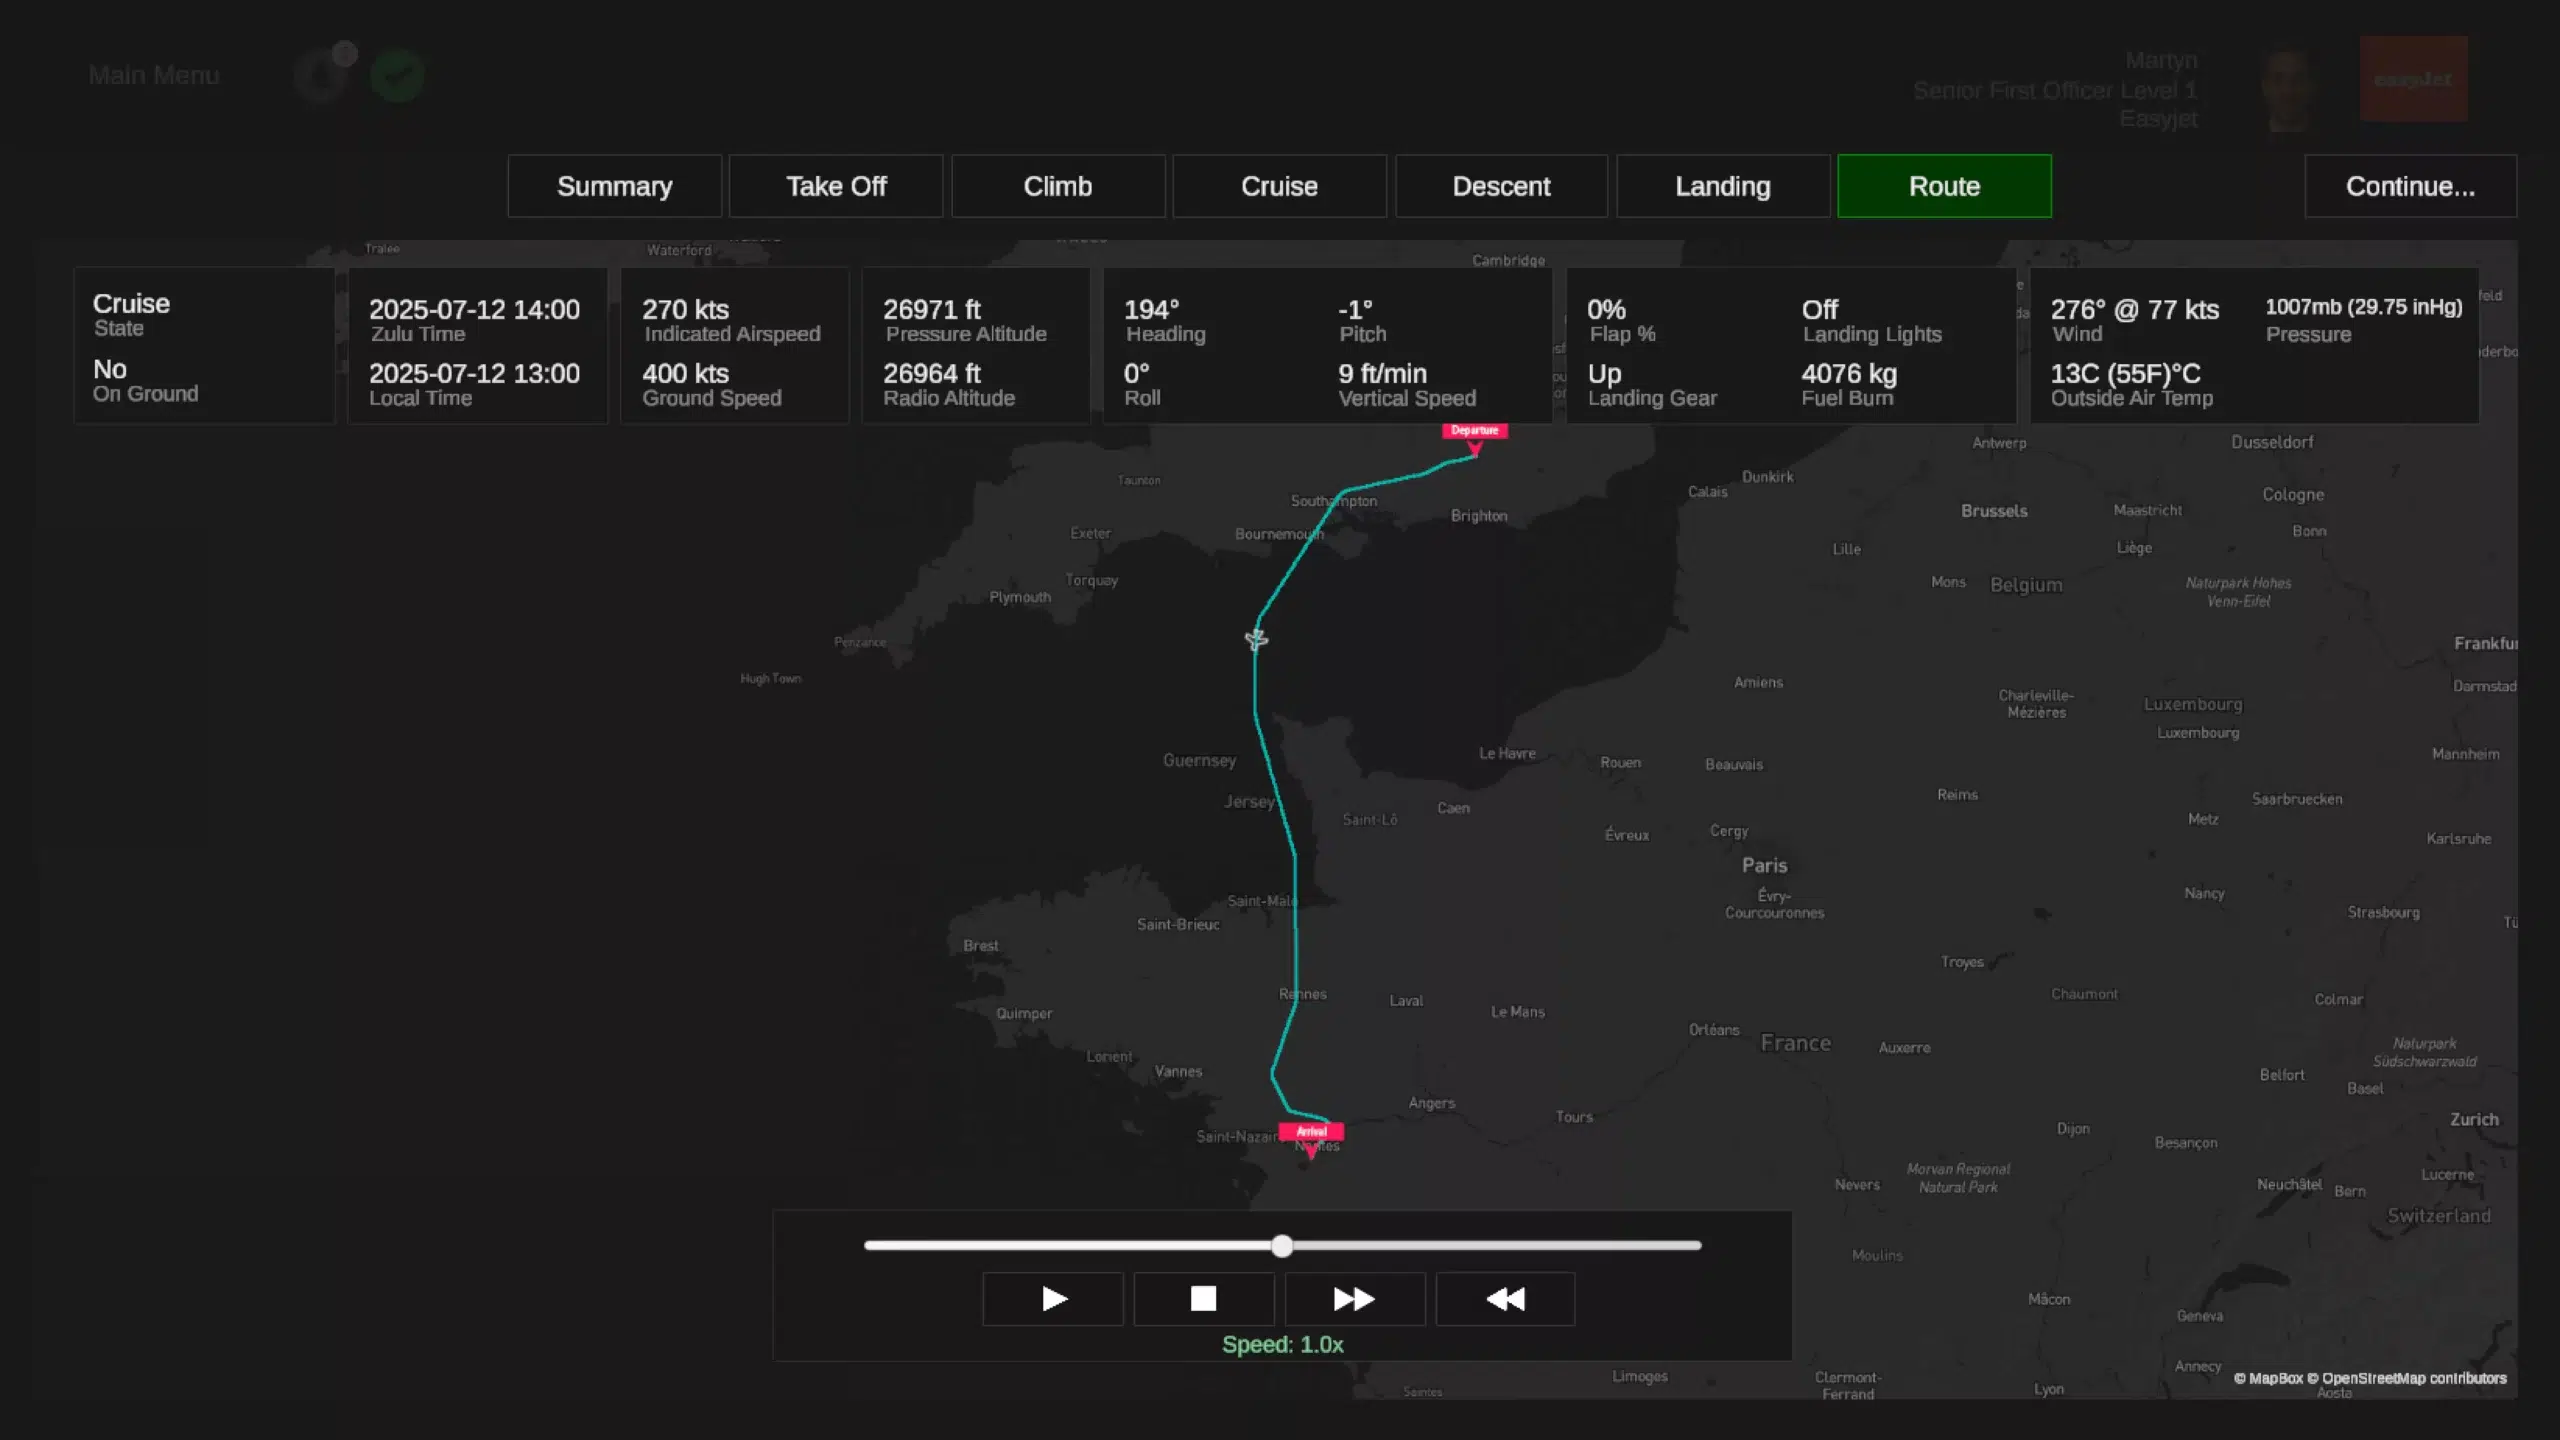Switch to the Take Off tab
Viewport: 2560px width, 1440px height.
(x=836, y=186)
